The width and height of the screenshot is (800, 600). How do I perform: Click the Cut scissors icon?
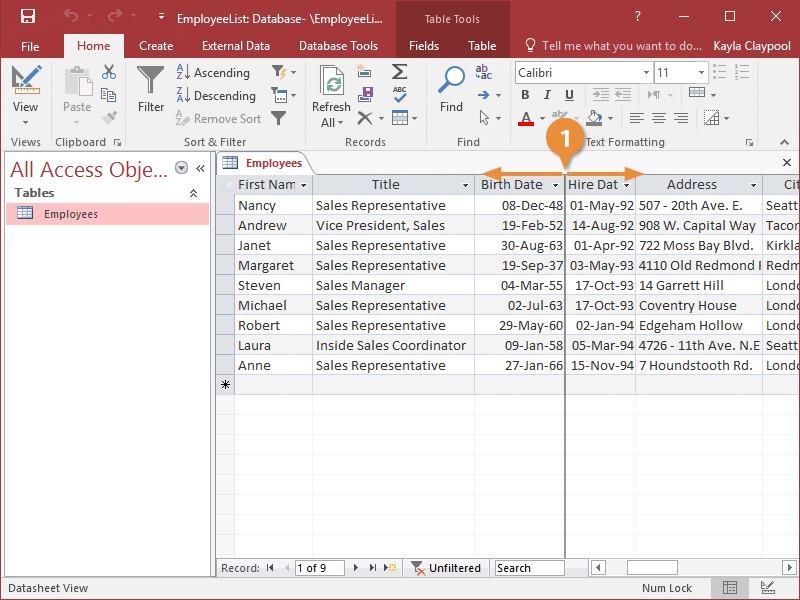(109, 72)
